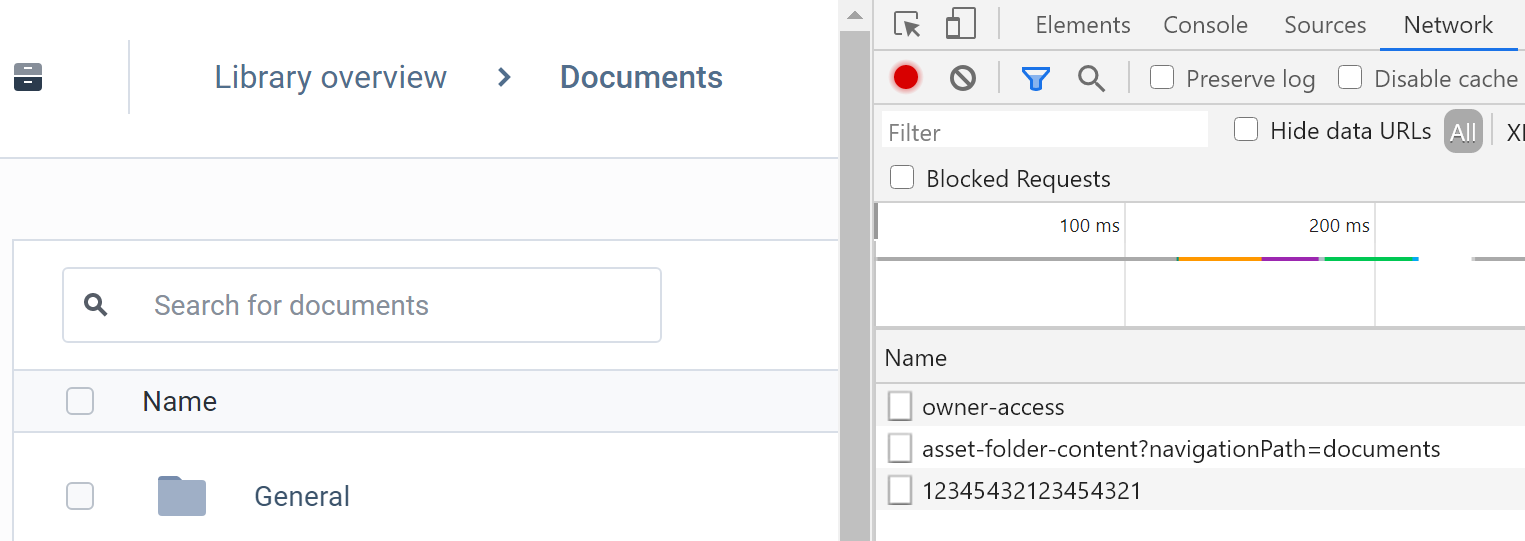The width and height of the screenshot is (1525, 541).
Task: Click the Documents breadcrumb
Action: [x=641, y=77]
